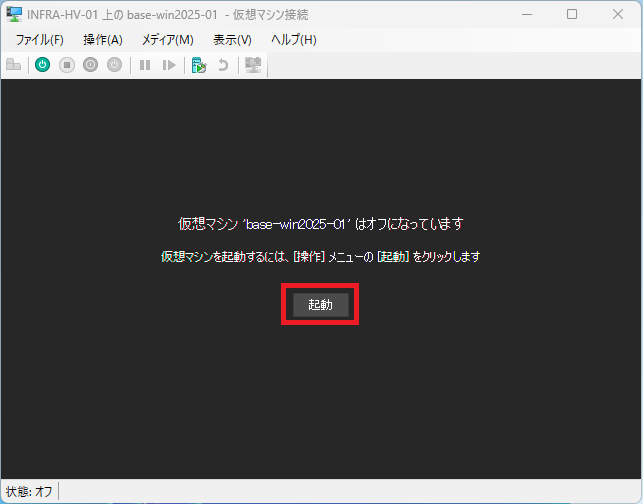Viewport: 643px width, 504px height.
Task: Click the 起動 button to start VM
Action: [321, 305]
